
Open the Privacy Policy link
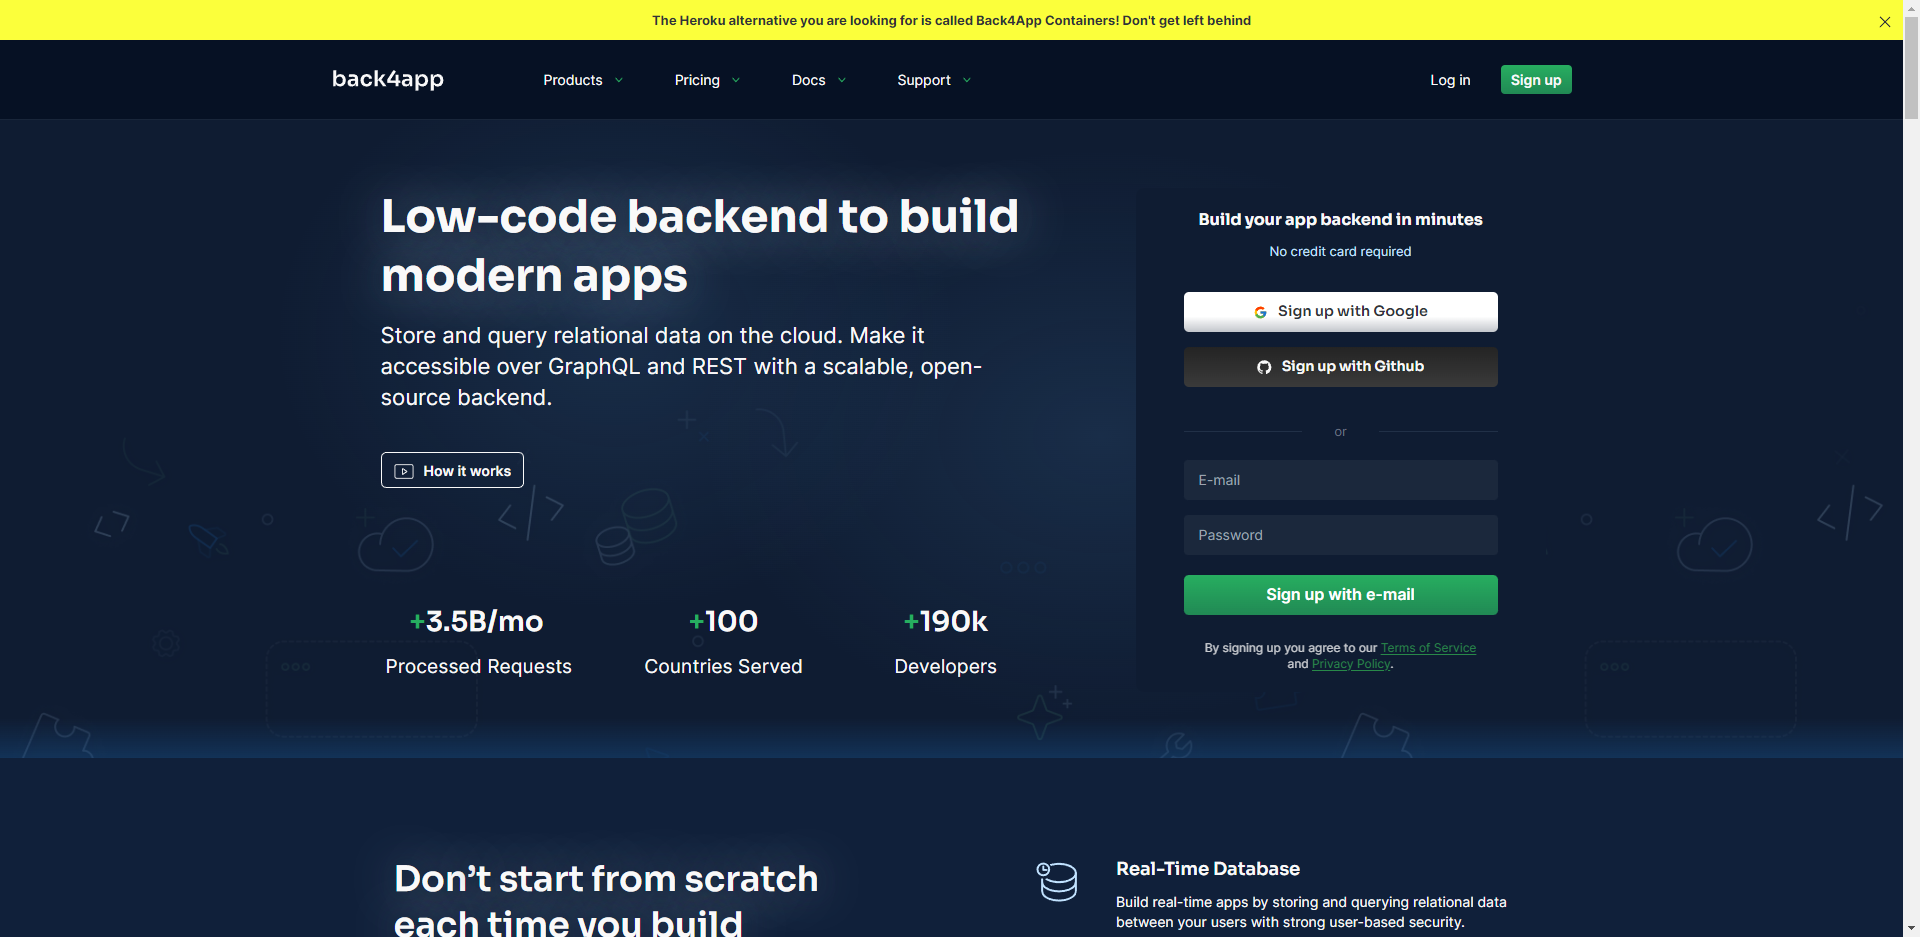tap(1351, 664)
